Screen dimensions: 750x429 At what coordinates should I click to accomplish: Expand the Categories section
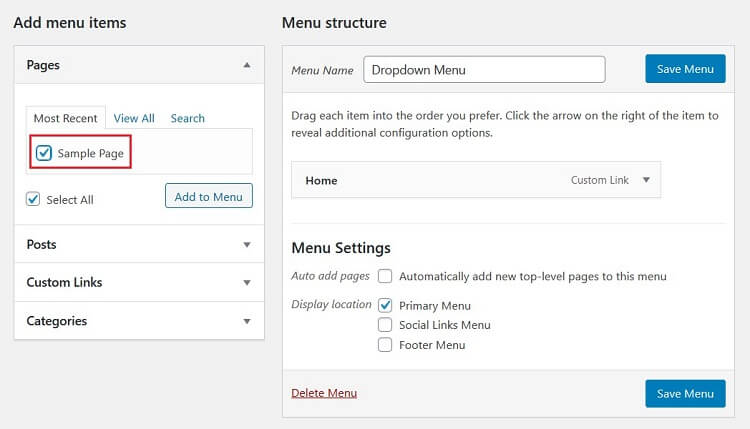coord(247,321)
